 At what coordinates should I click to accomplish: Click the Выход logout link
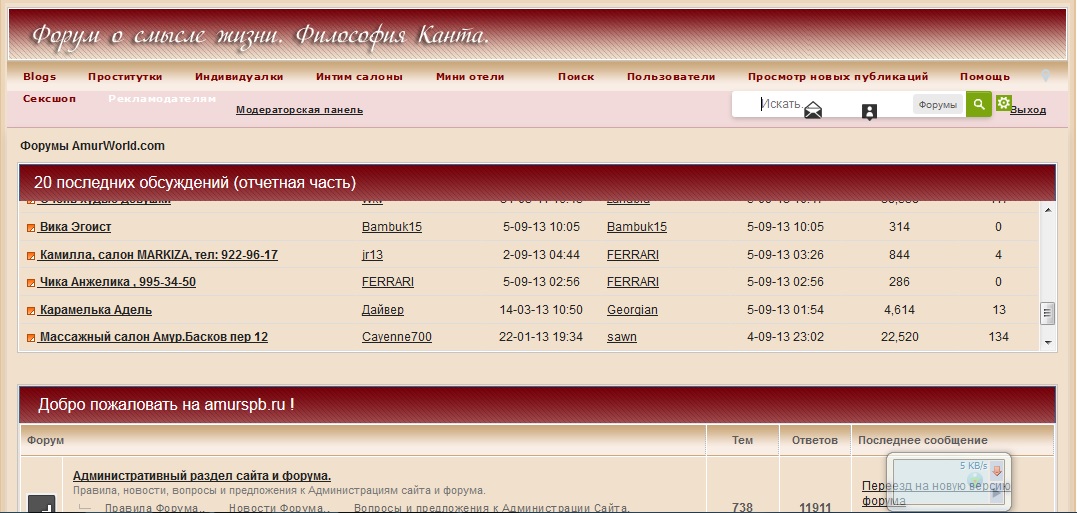tap(1028, 110)
